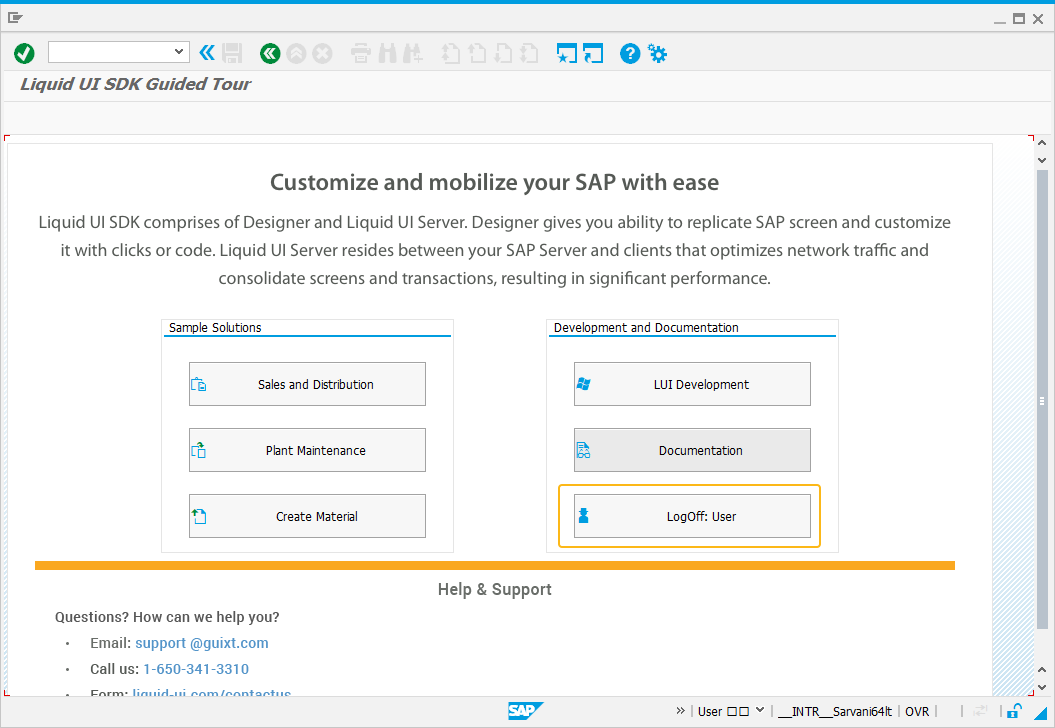
Task: Open the SAP window menu icon in title bar
Action: click(15, 18)
